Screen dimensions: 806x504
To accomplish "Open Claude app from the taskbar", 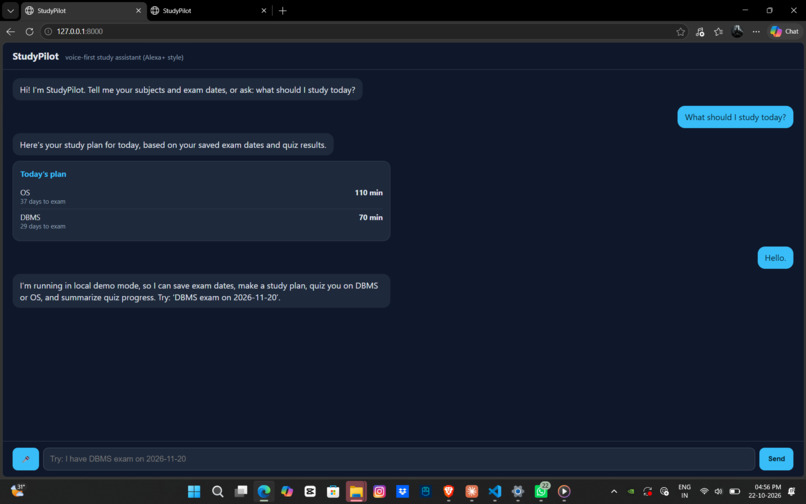I will [x=471, y=492].
